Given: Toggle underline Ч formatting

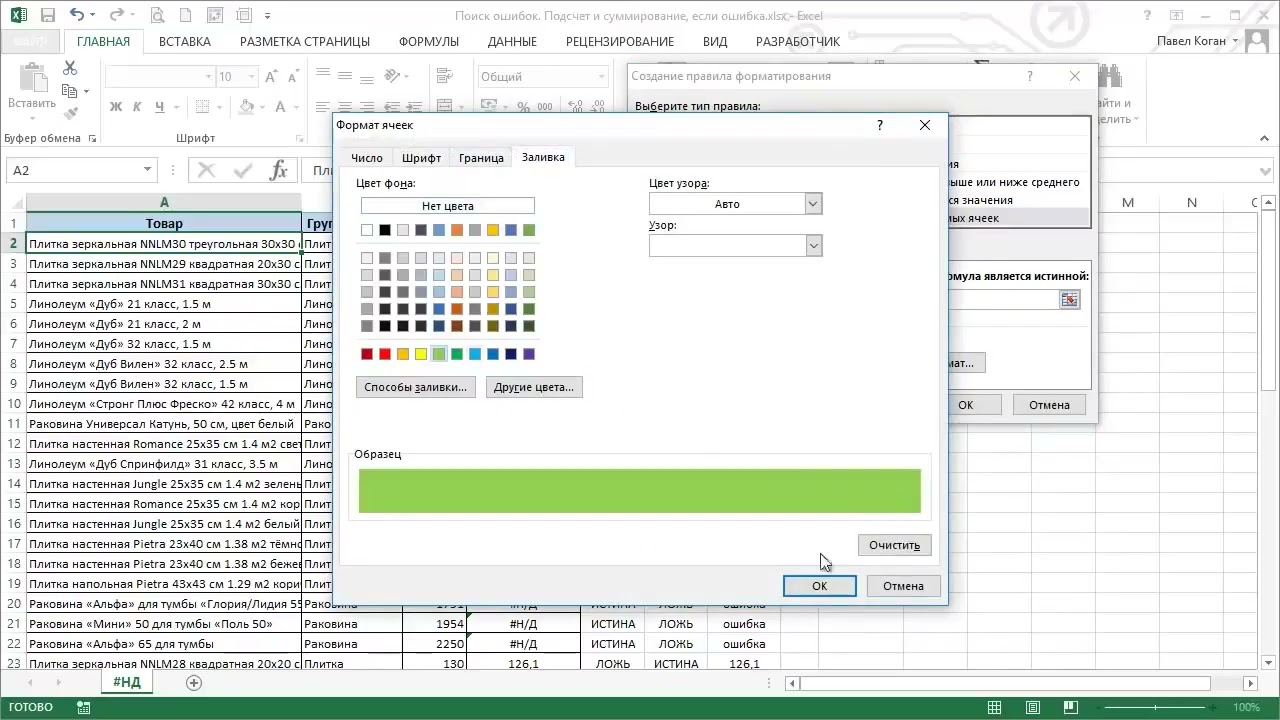Looking at the screenshot, I should click(158, 107).
